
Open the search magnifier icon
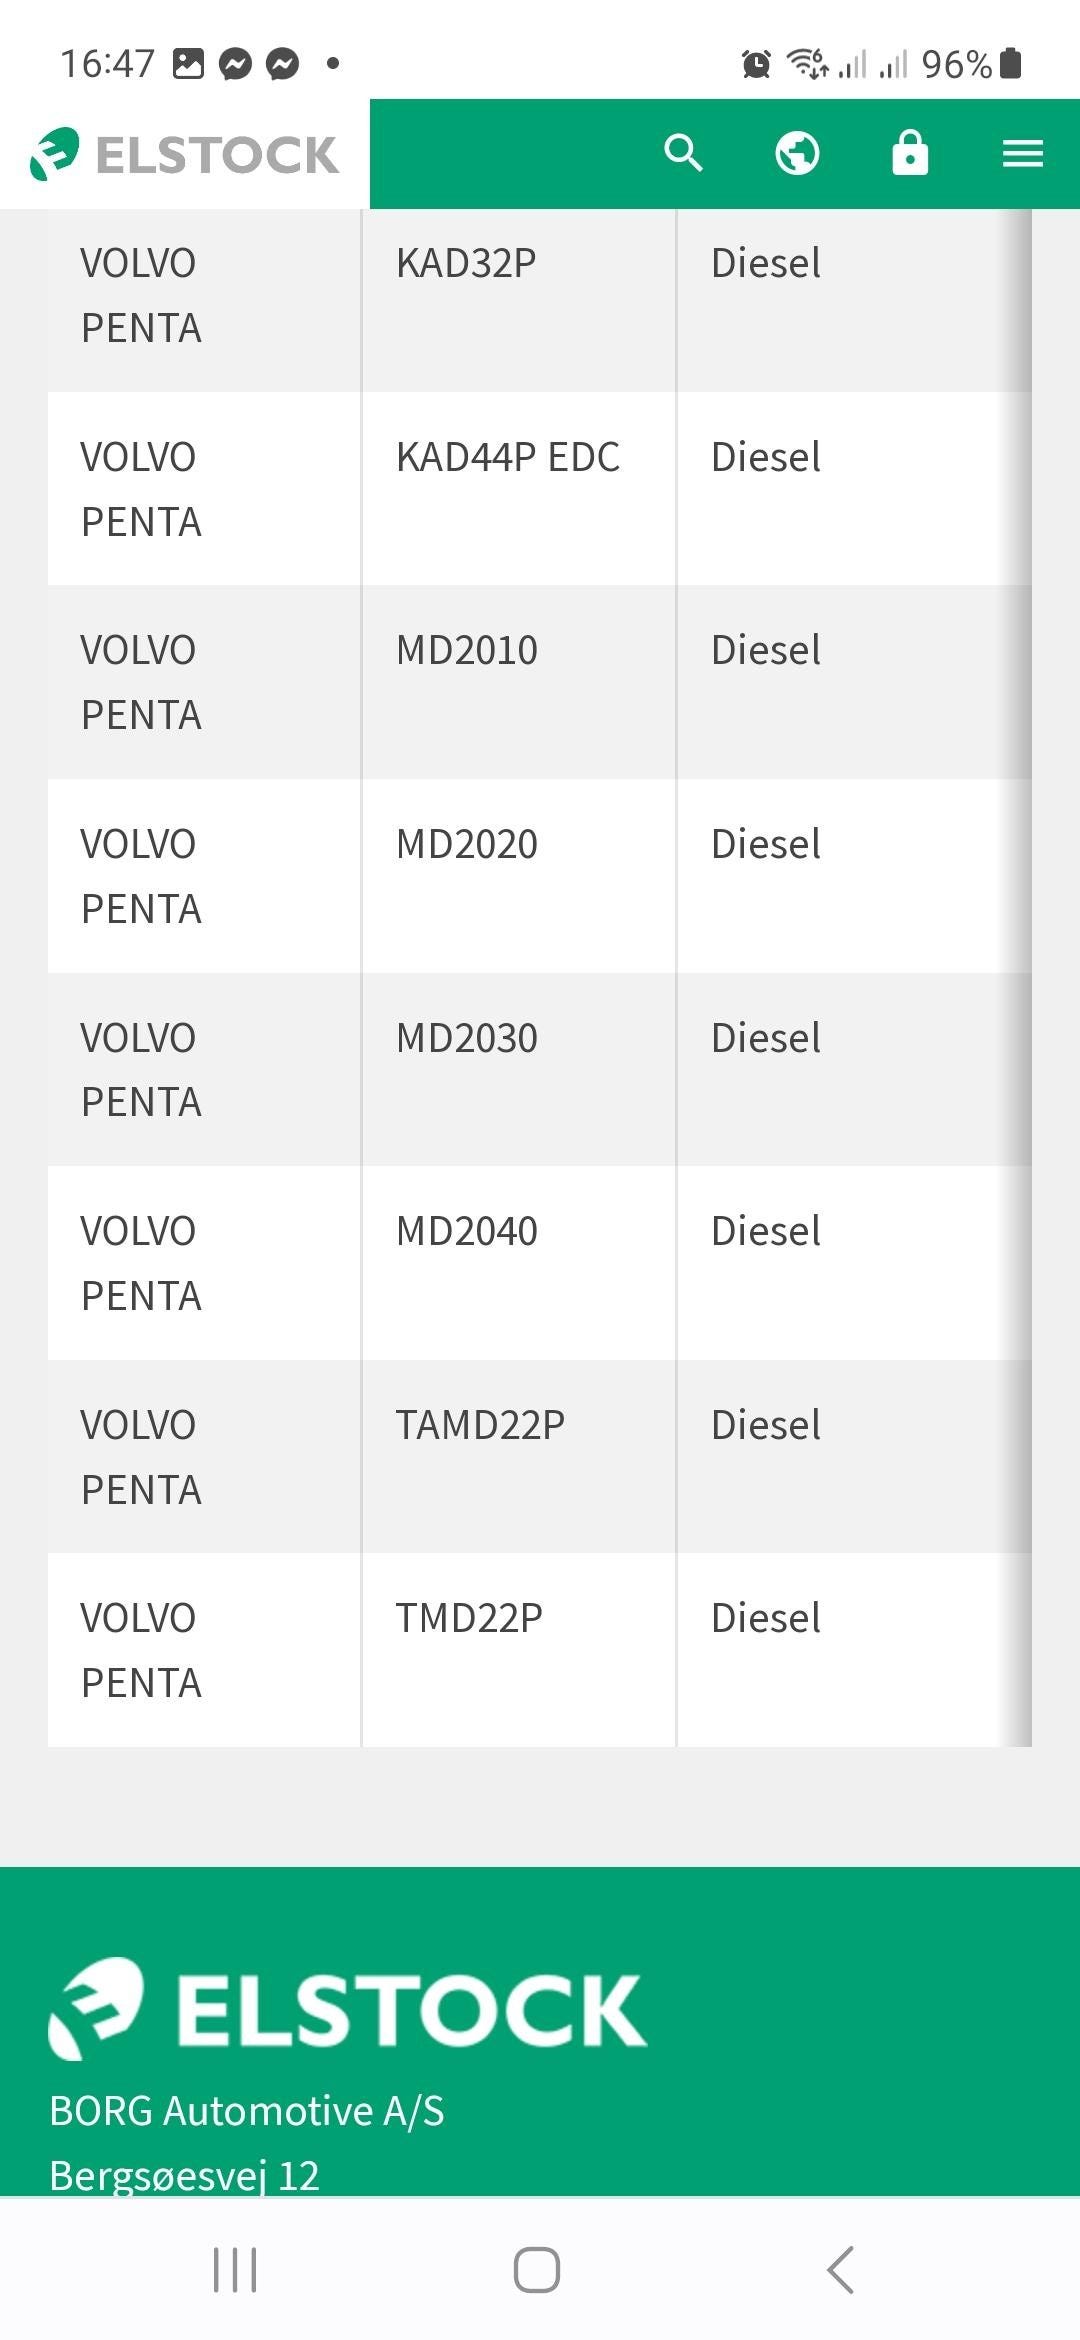[x=683, y=153]
